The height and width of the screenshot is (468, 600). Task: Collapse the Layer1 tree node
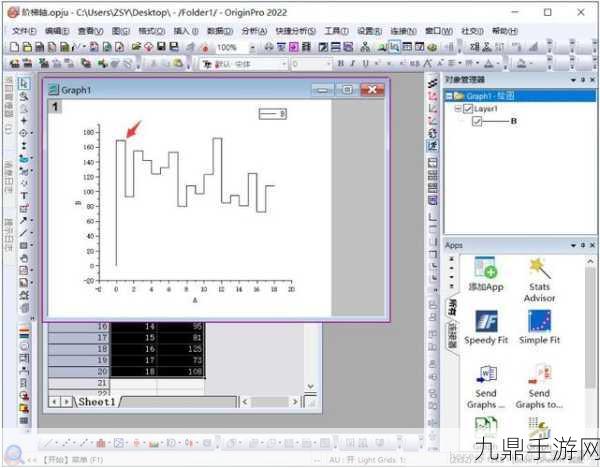click(457, 109)
